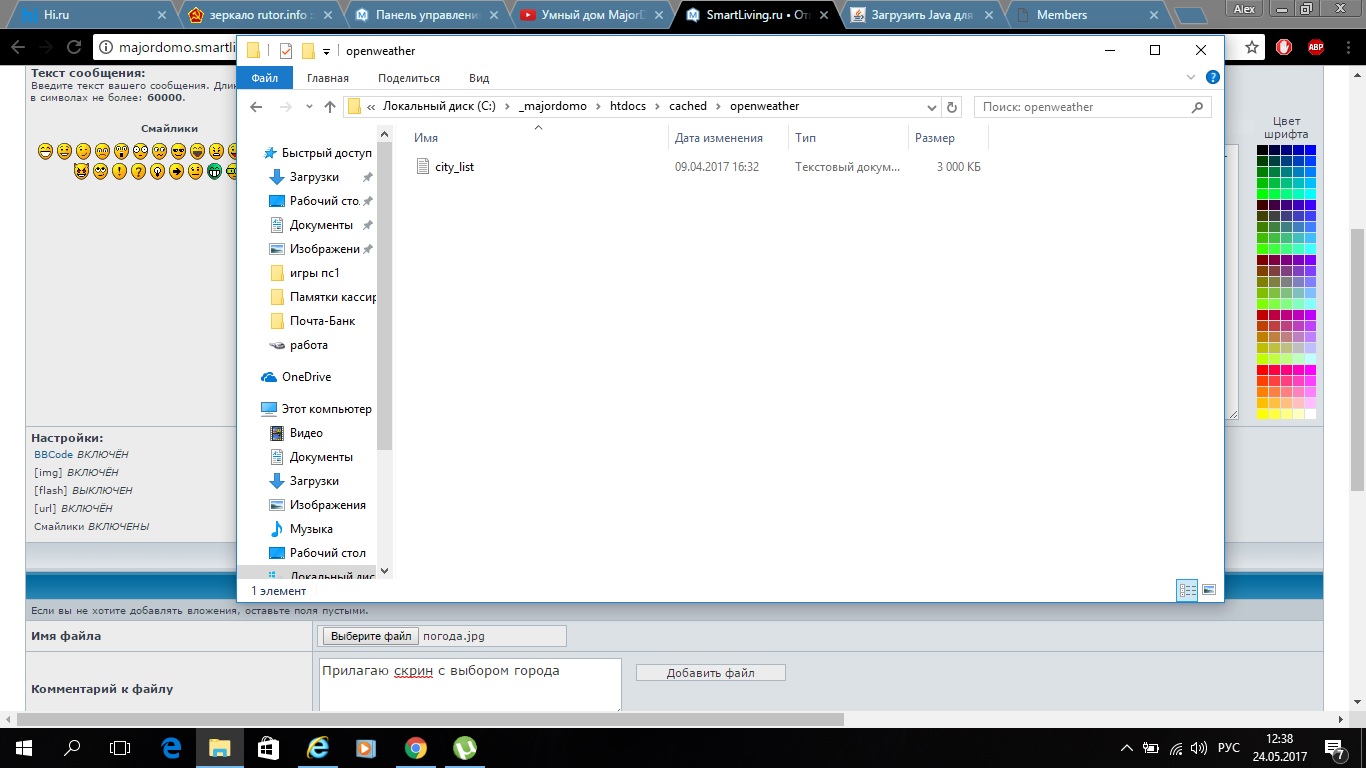Open the Файл ribbon menu

[265, 78]
